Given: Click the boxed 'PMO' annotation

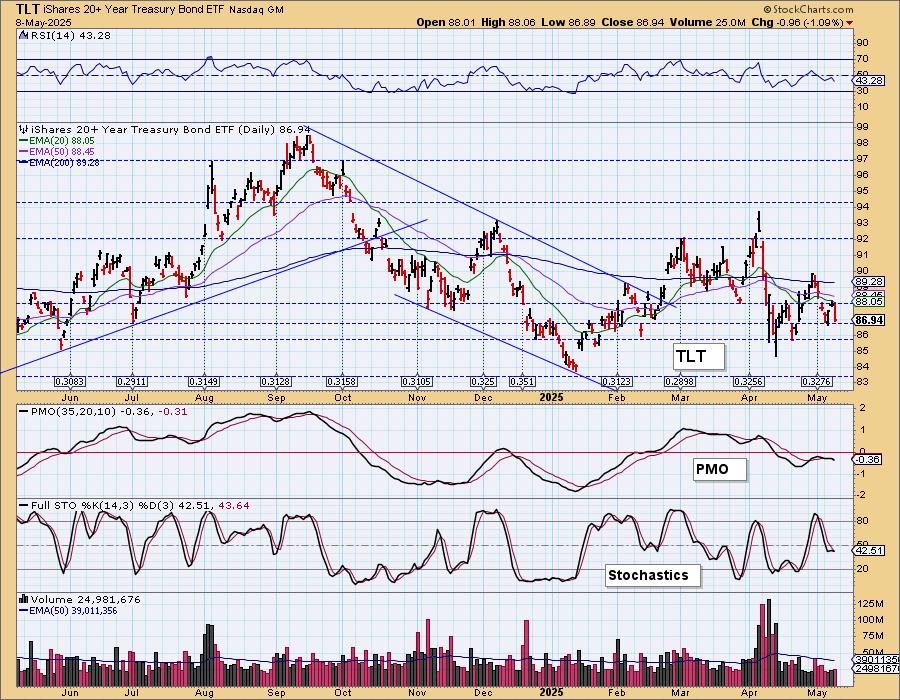Looking at the screenshot, I should pyautogui.click(x=719, y=469).
